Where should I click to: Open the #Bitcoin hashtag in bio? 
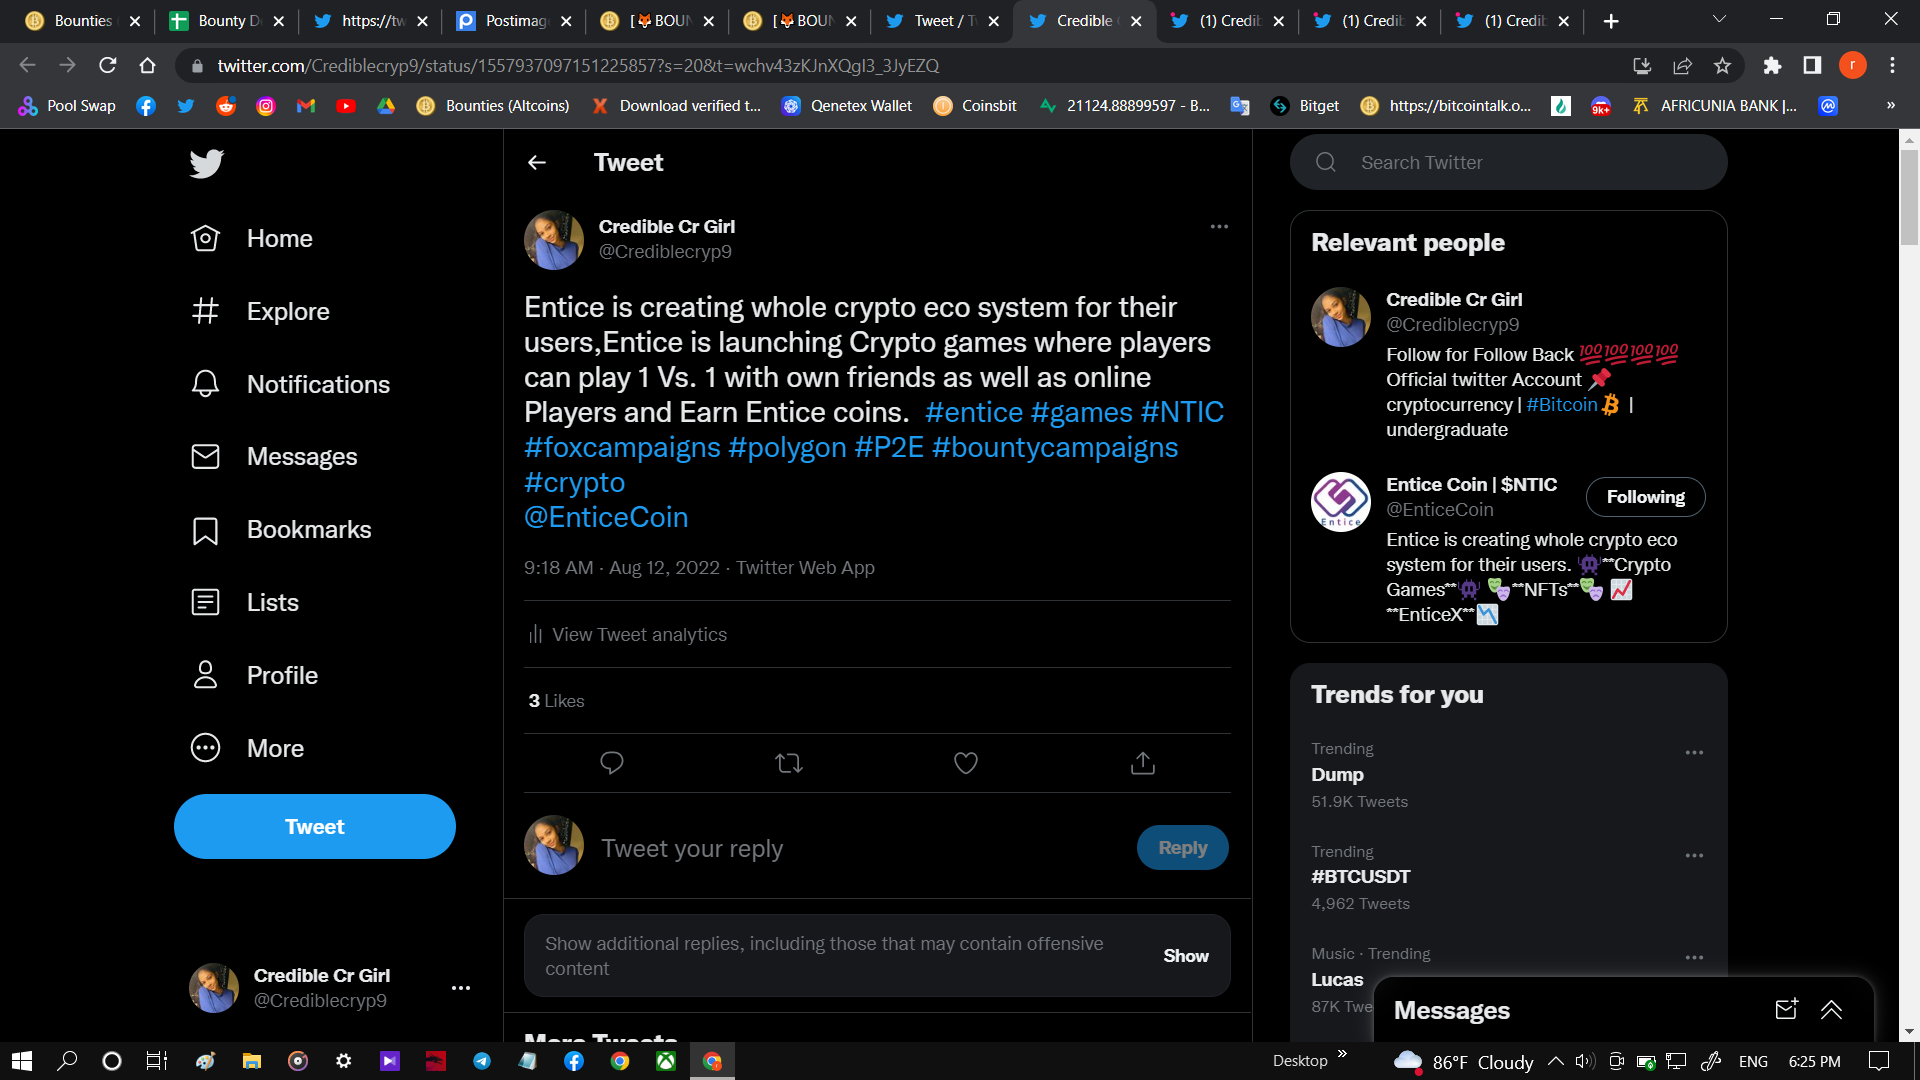click(1562, 404)
